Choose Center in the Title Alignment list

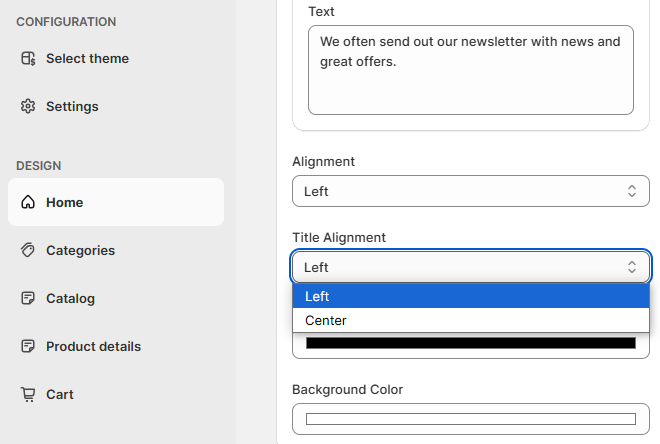(471, 320)
